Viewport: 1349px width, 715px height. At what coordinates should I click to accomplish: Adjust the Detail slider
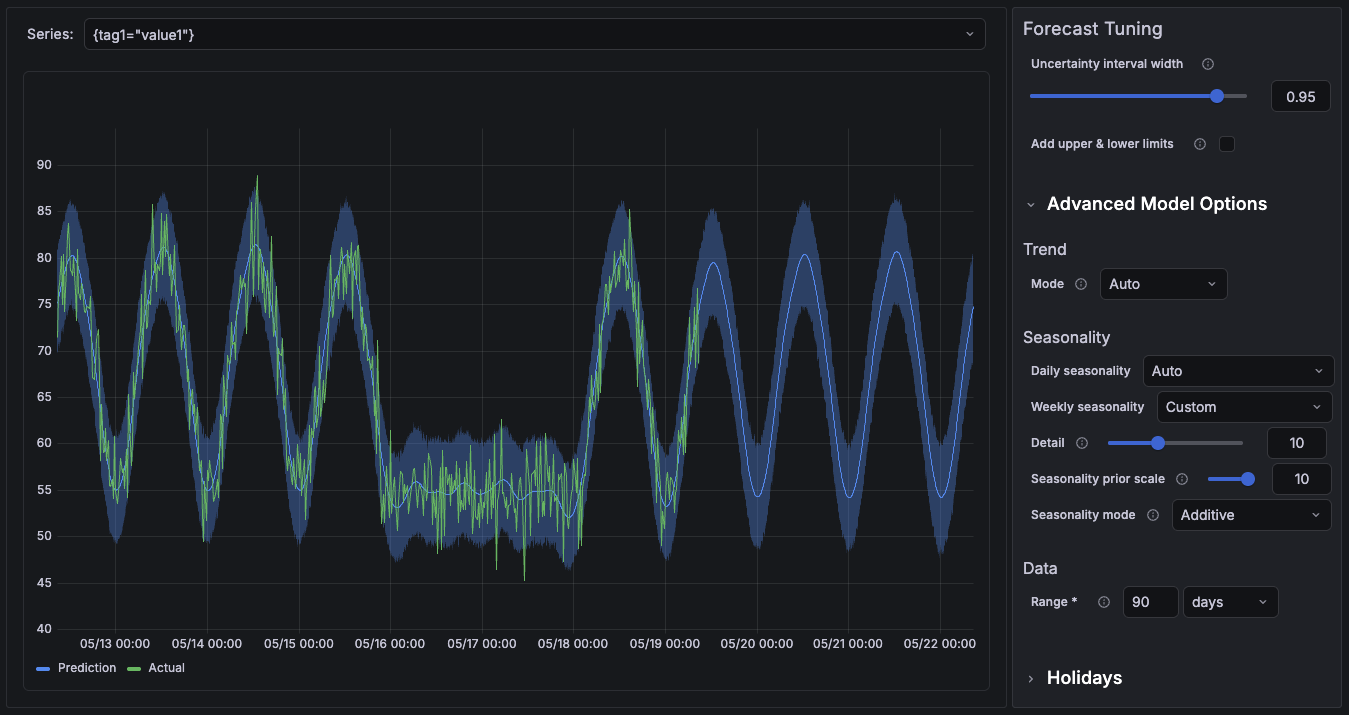click(1175, 442)
